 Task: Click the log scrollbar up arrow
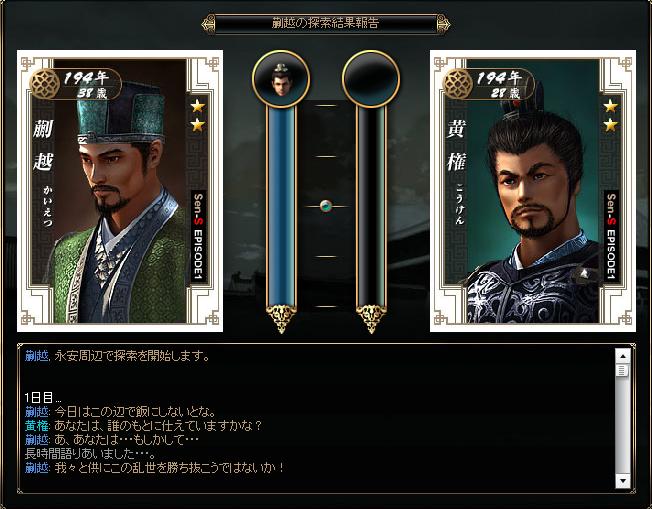tap(622, 356)
